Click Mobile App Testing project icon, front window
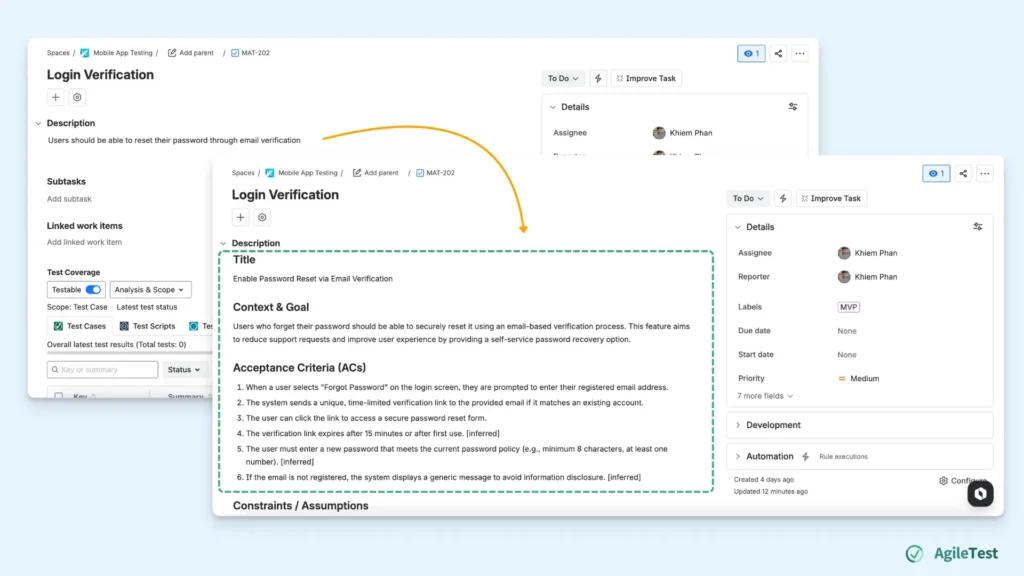The image size is (1024, 576). [x=270, y=173]
